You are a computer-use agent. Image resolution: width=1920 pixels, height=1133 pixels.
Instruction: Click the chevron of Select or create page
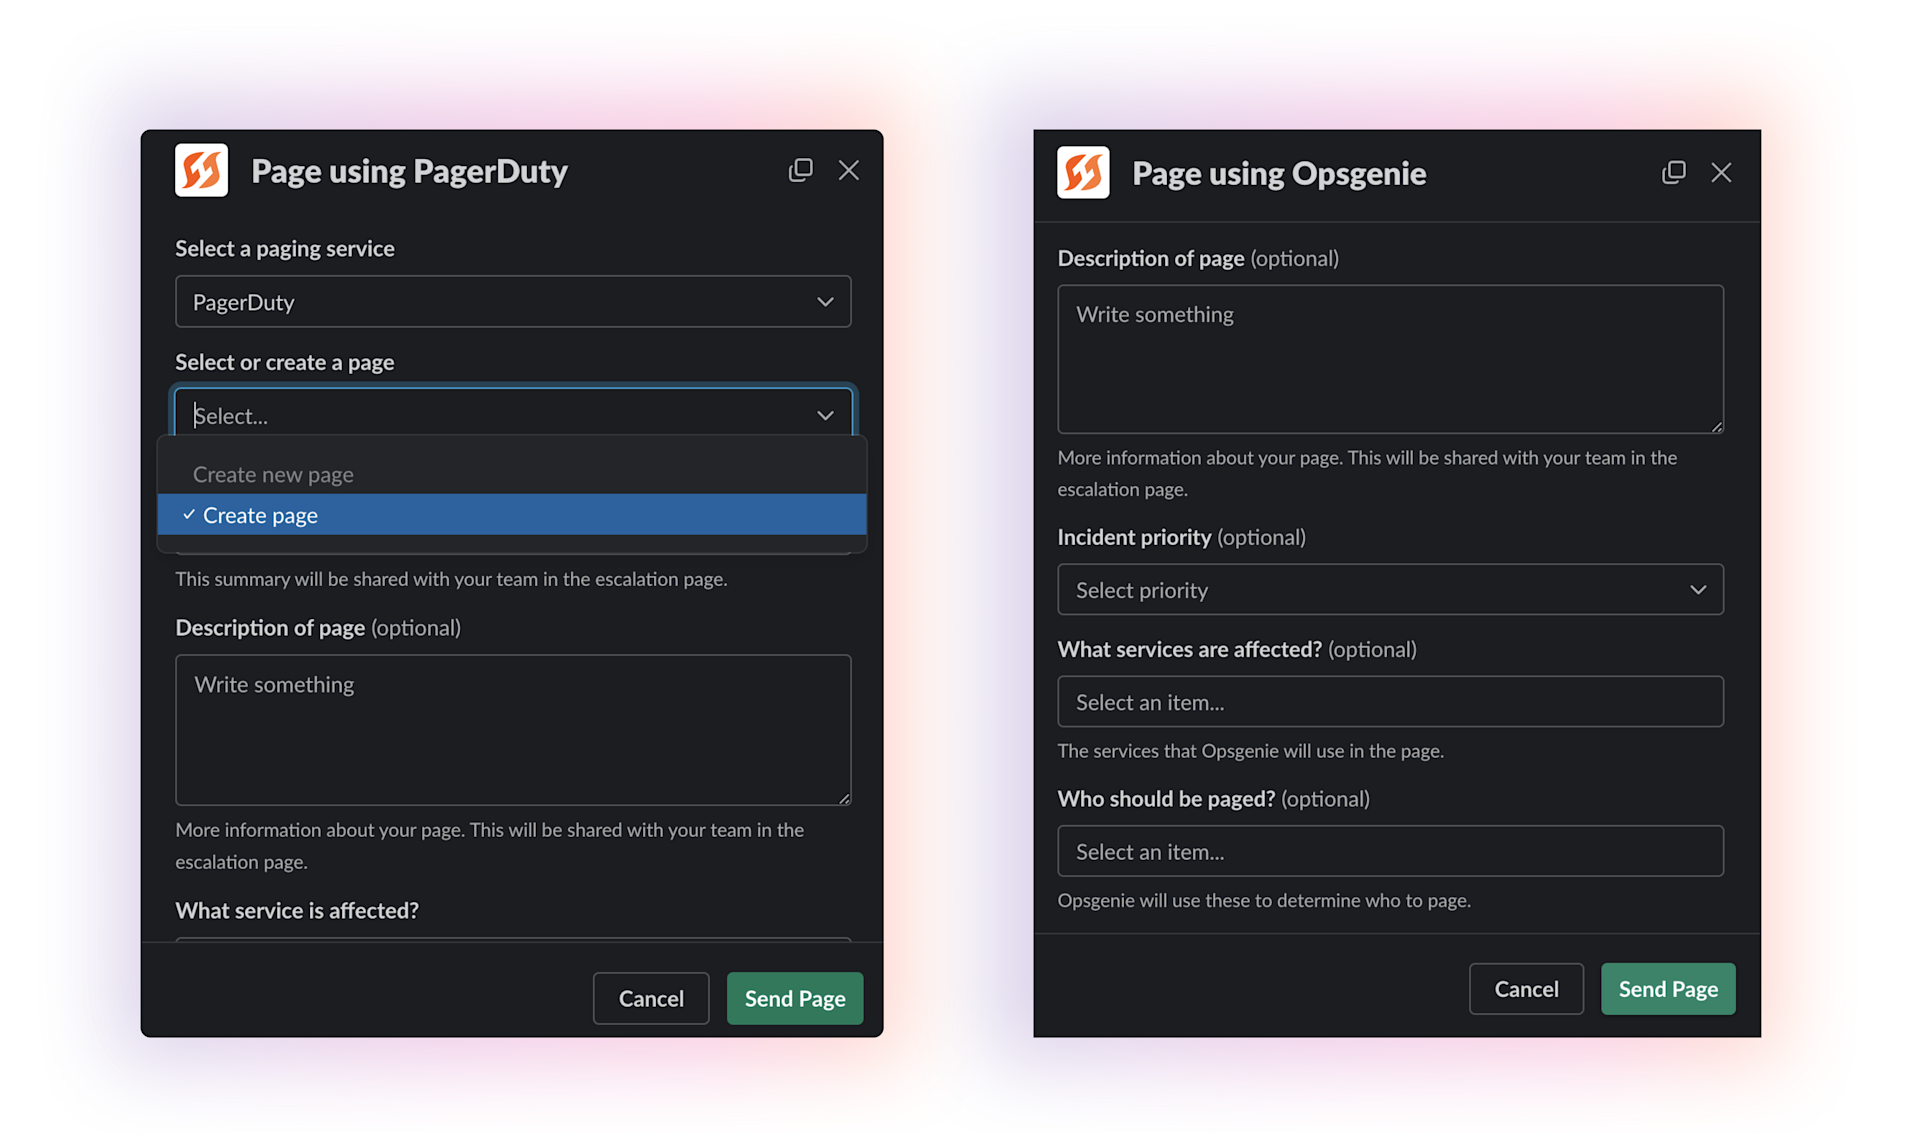pyautogui.click(x=824, y=415)
